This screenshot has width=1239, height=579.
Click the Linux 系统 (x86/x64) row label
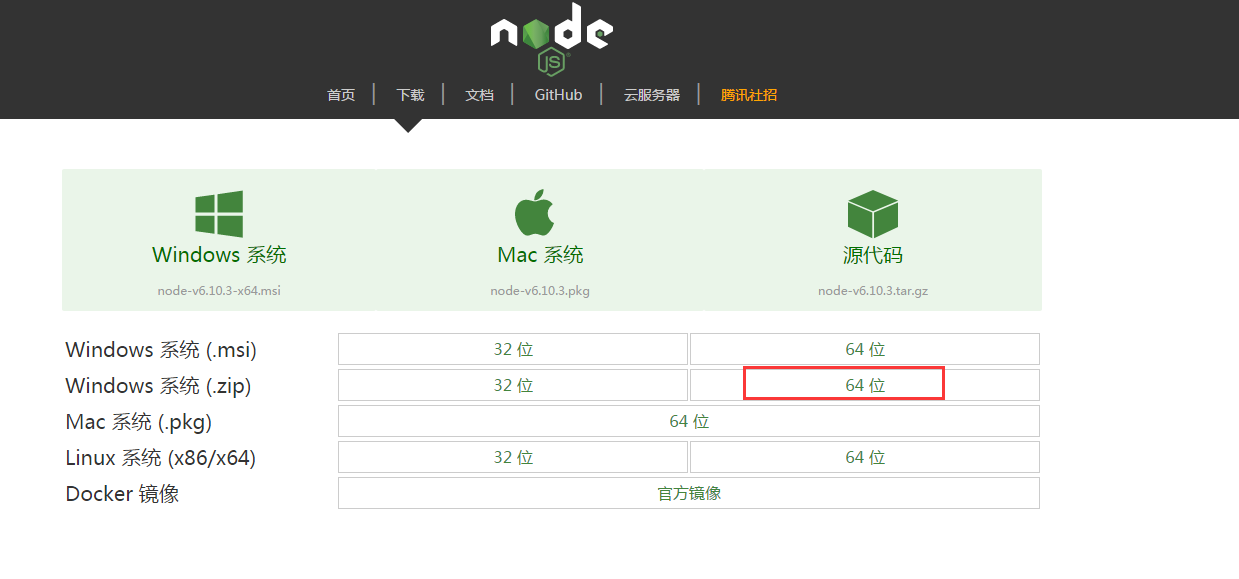click(161, 458)
